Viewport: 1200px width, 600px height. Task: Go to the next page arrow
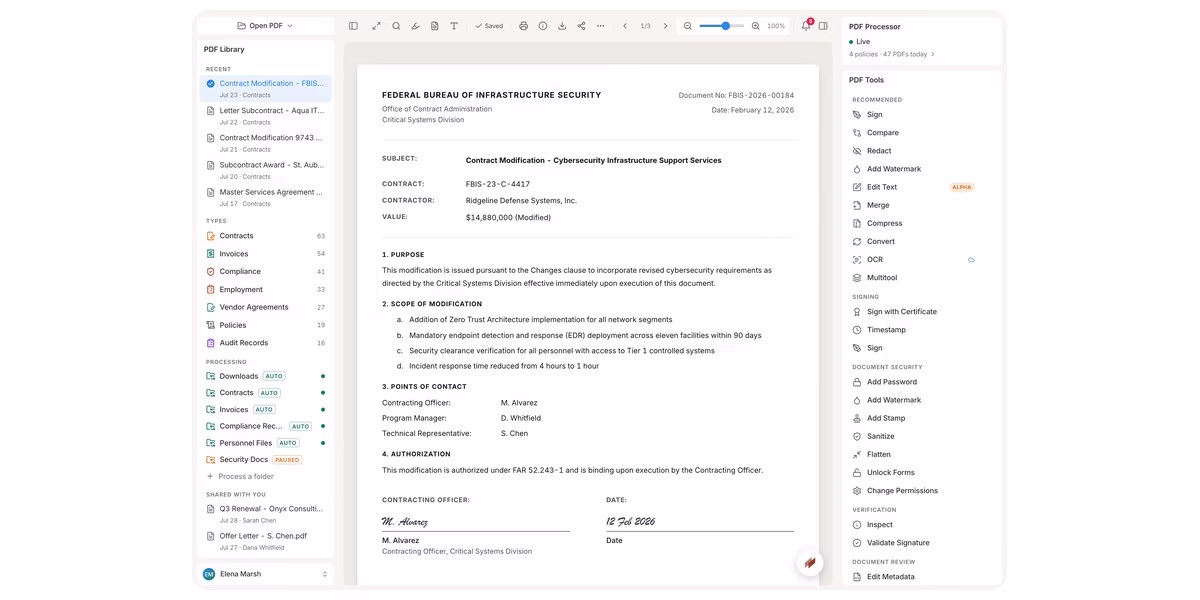(x=666, y=26)
